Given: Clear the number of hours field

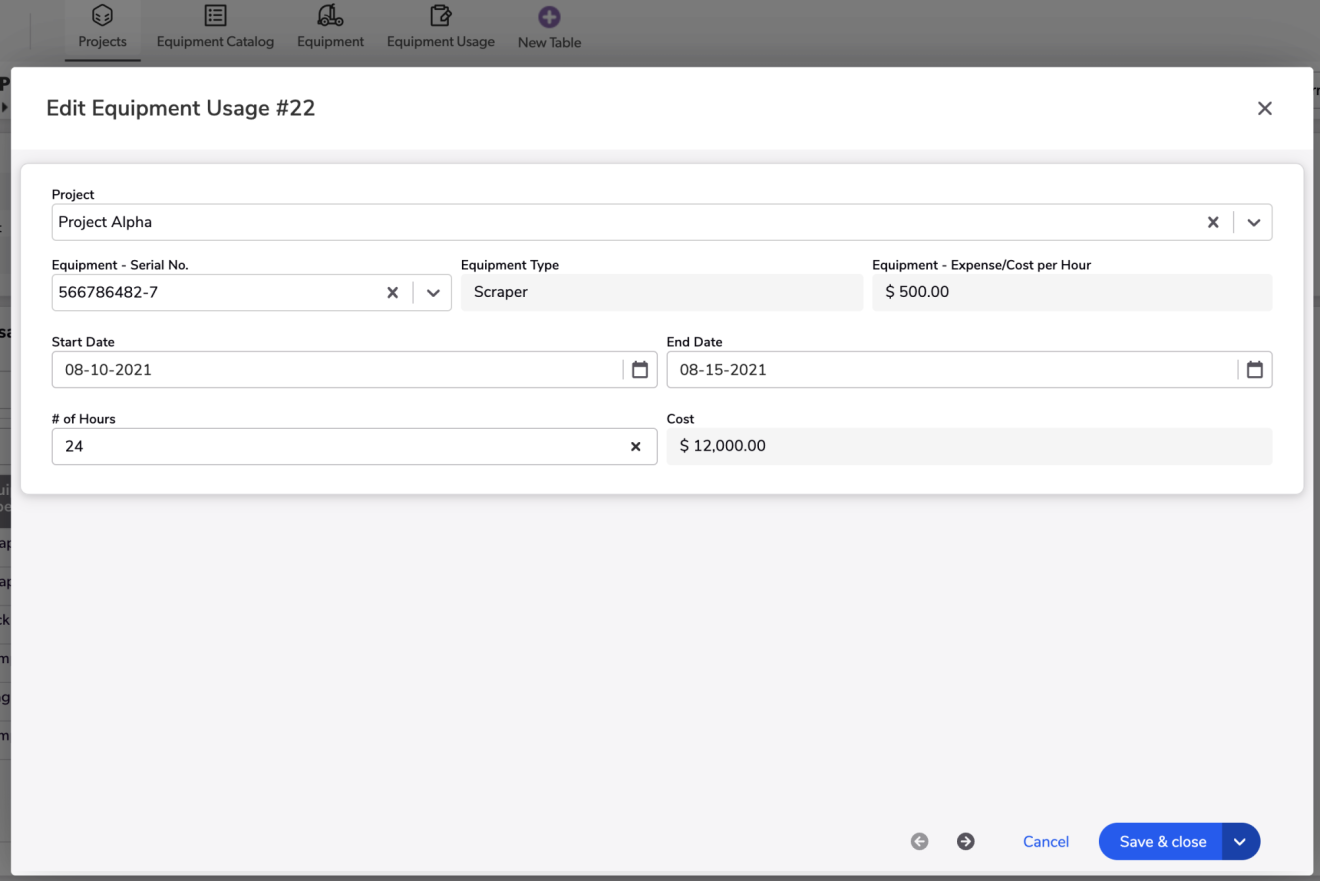Looking at the screenshot, I should pos(635,447).
